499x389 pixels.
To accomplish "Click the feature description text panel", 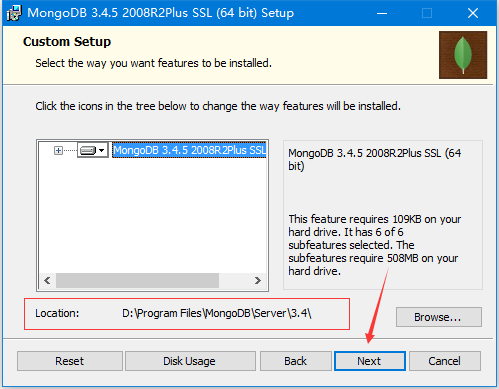I will 383,215.
